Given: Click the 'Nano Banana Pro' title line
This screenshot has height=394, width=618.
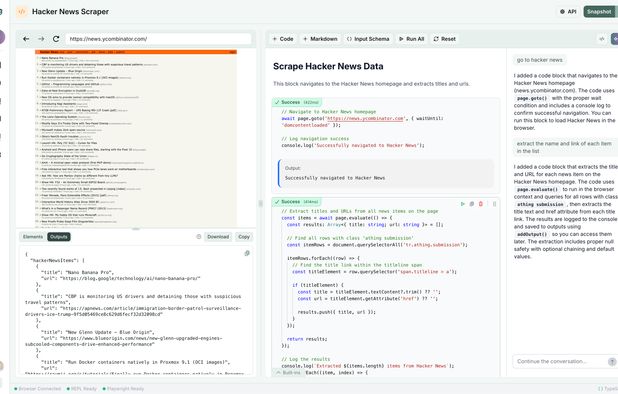Looking at the screenshot, I should coord(77,272).
